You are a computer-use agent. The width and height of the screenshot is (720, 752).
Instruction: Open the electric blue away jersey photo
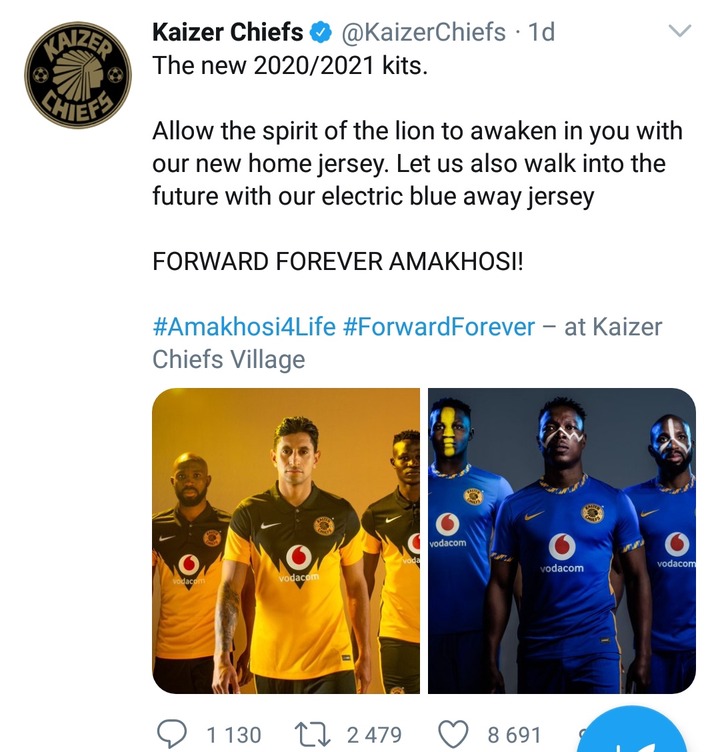click(x=561, y=540)
